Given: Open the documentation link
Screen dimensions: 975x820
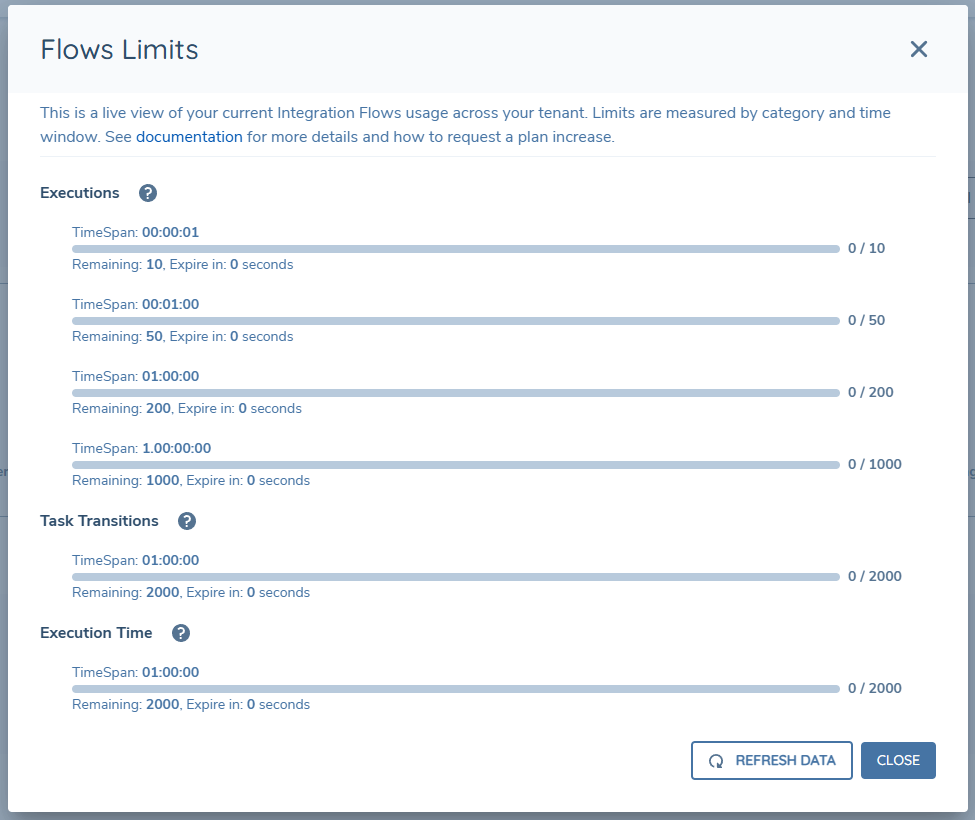Looking at the screenshot, I should 189,136.
